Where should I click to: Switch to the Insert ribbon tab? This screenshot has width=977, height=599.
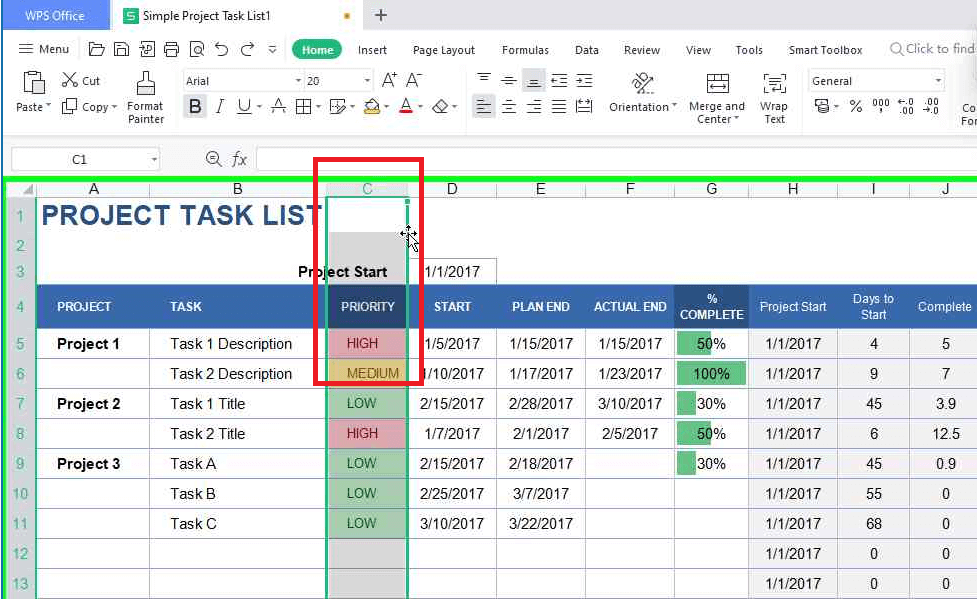tap(372, 50)
